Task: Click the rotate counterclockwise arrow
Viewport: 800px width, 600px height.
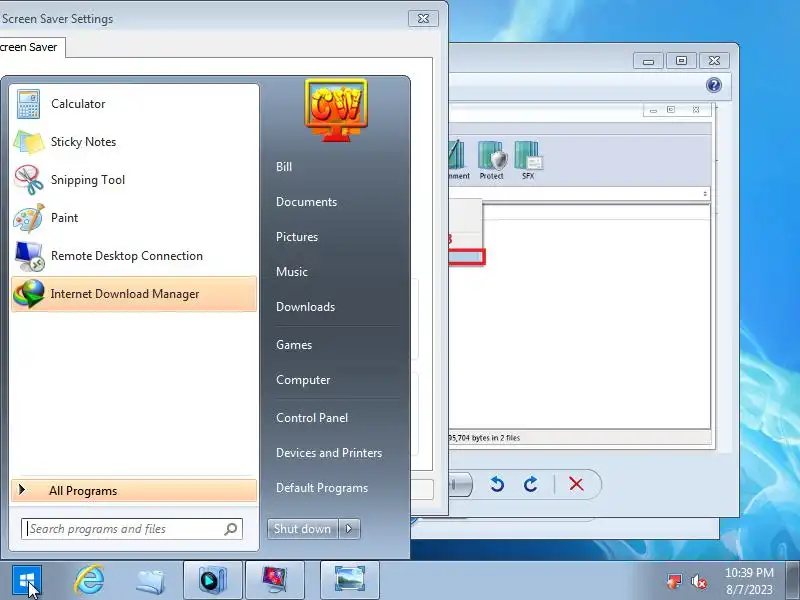Action: (497, 484)
